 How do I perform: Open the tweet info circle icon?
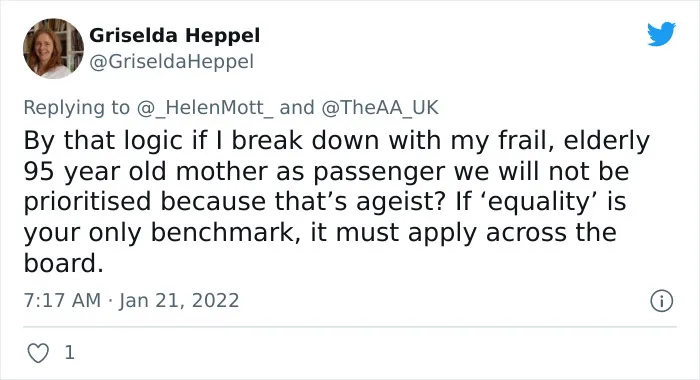(662, 301)
